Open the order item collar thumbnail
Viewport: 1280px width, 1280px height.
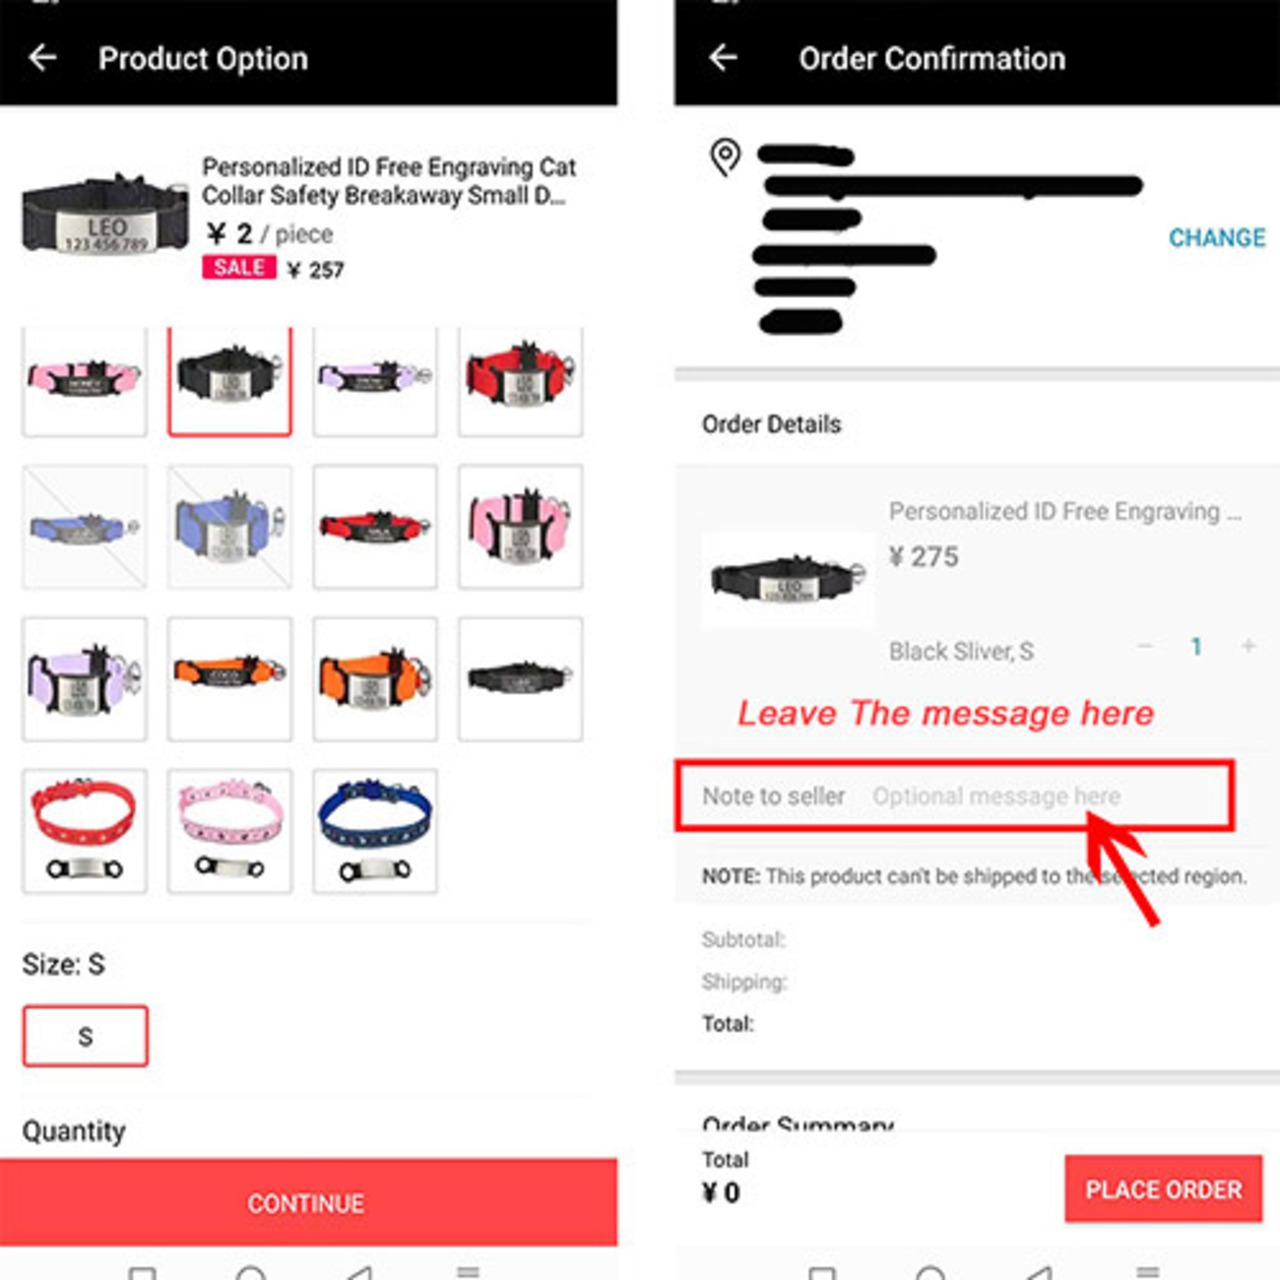(788, 580)
